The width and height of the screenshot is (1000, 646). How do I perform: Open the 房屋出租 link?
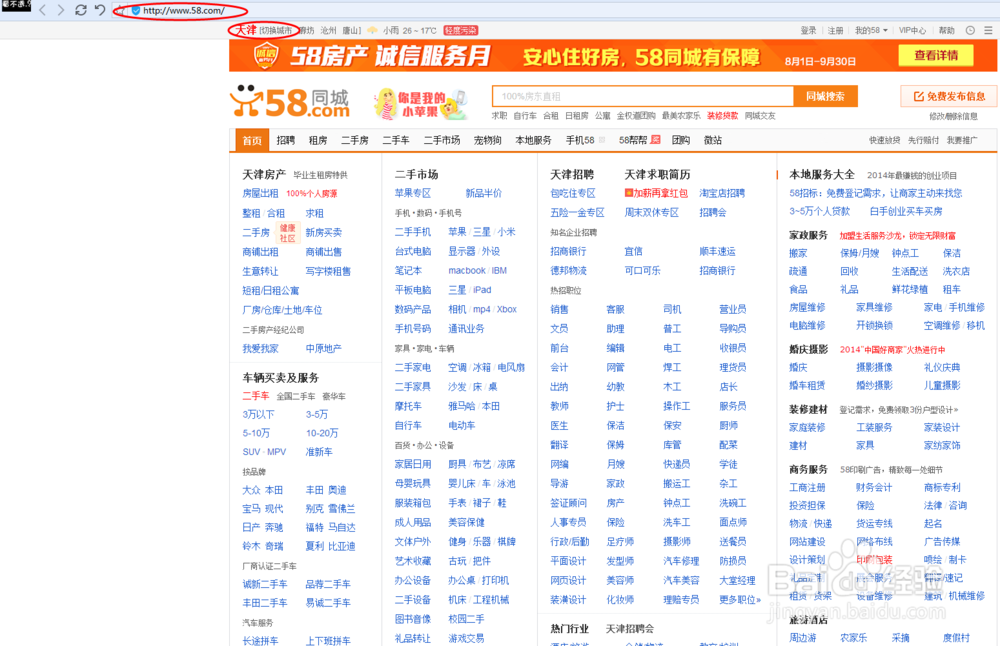coord(260,193)
